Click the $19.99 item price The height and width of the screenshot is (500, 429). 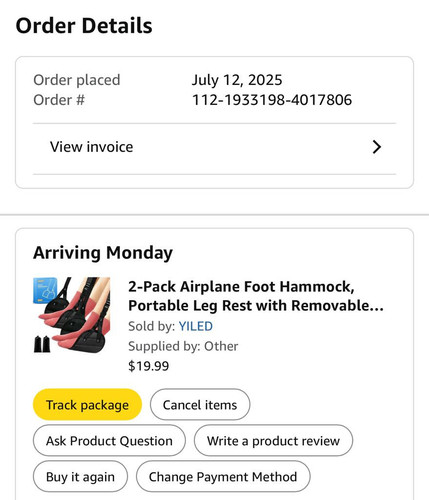(x=149, y=366)
